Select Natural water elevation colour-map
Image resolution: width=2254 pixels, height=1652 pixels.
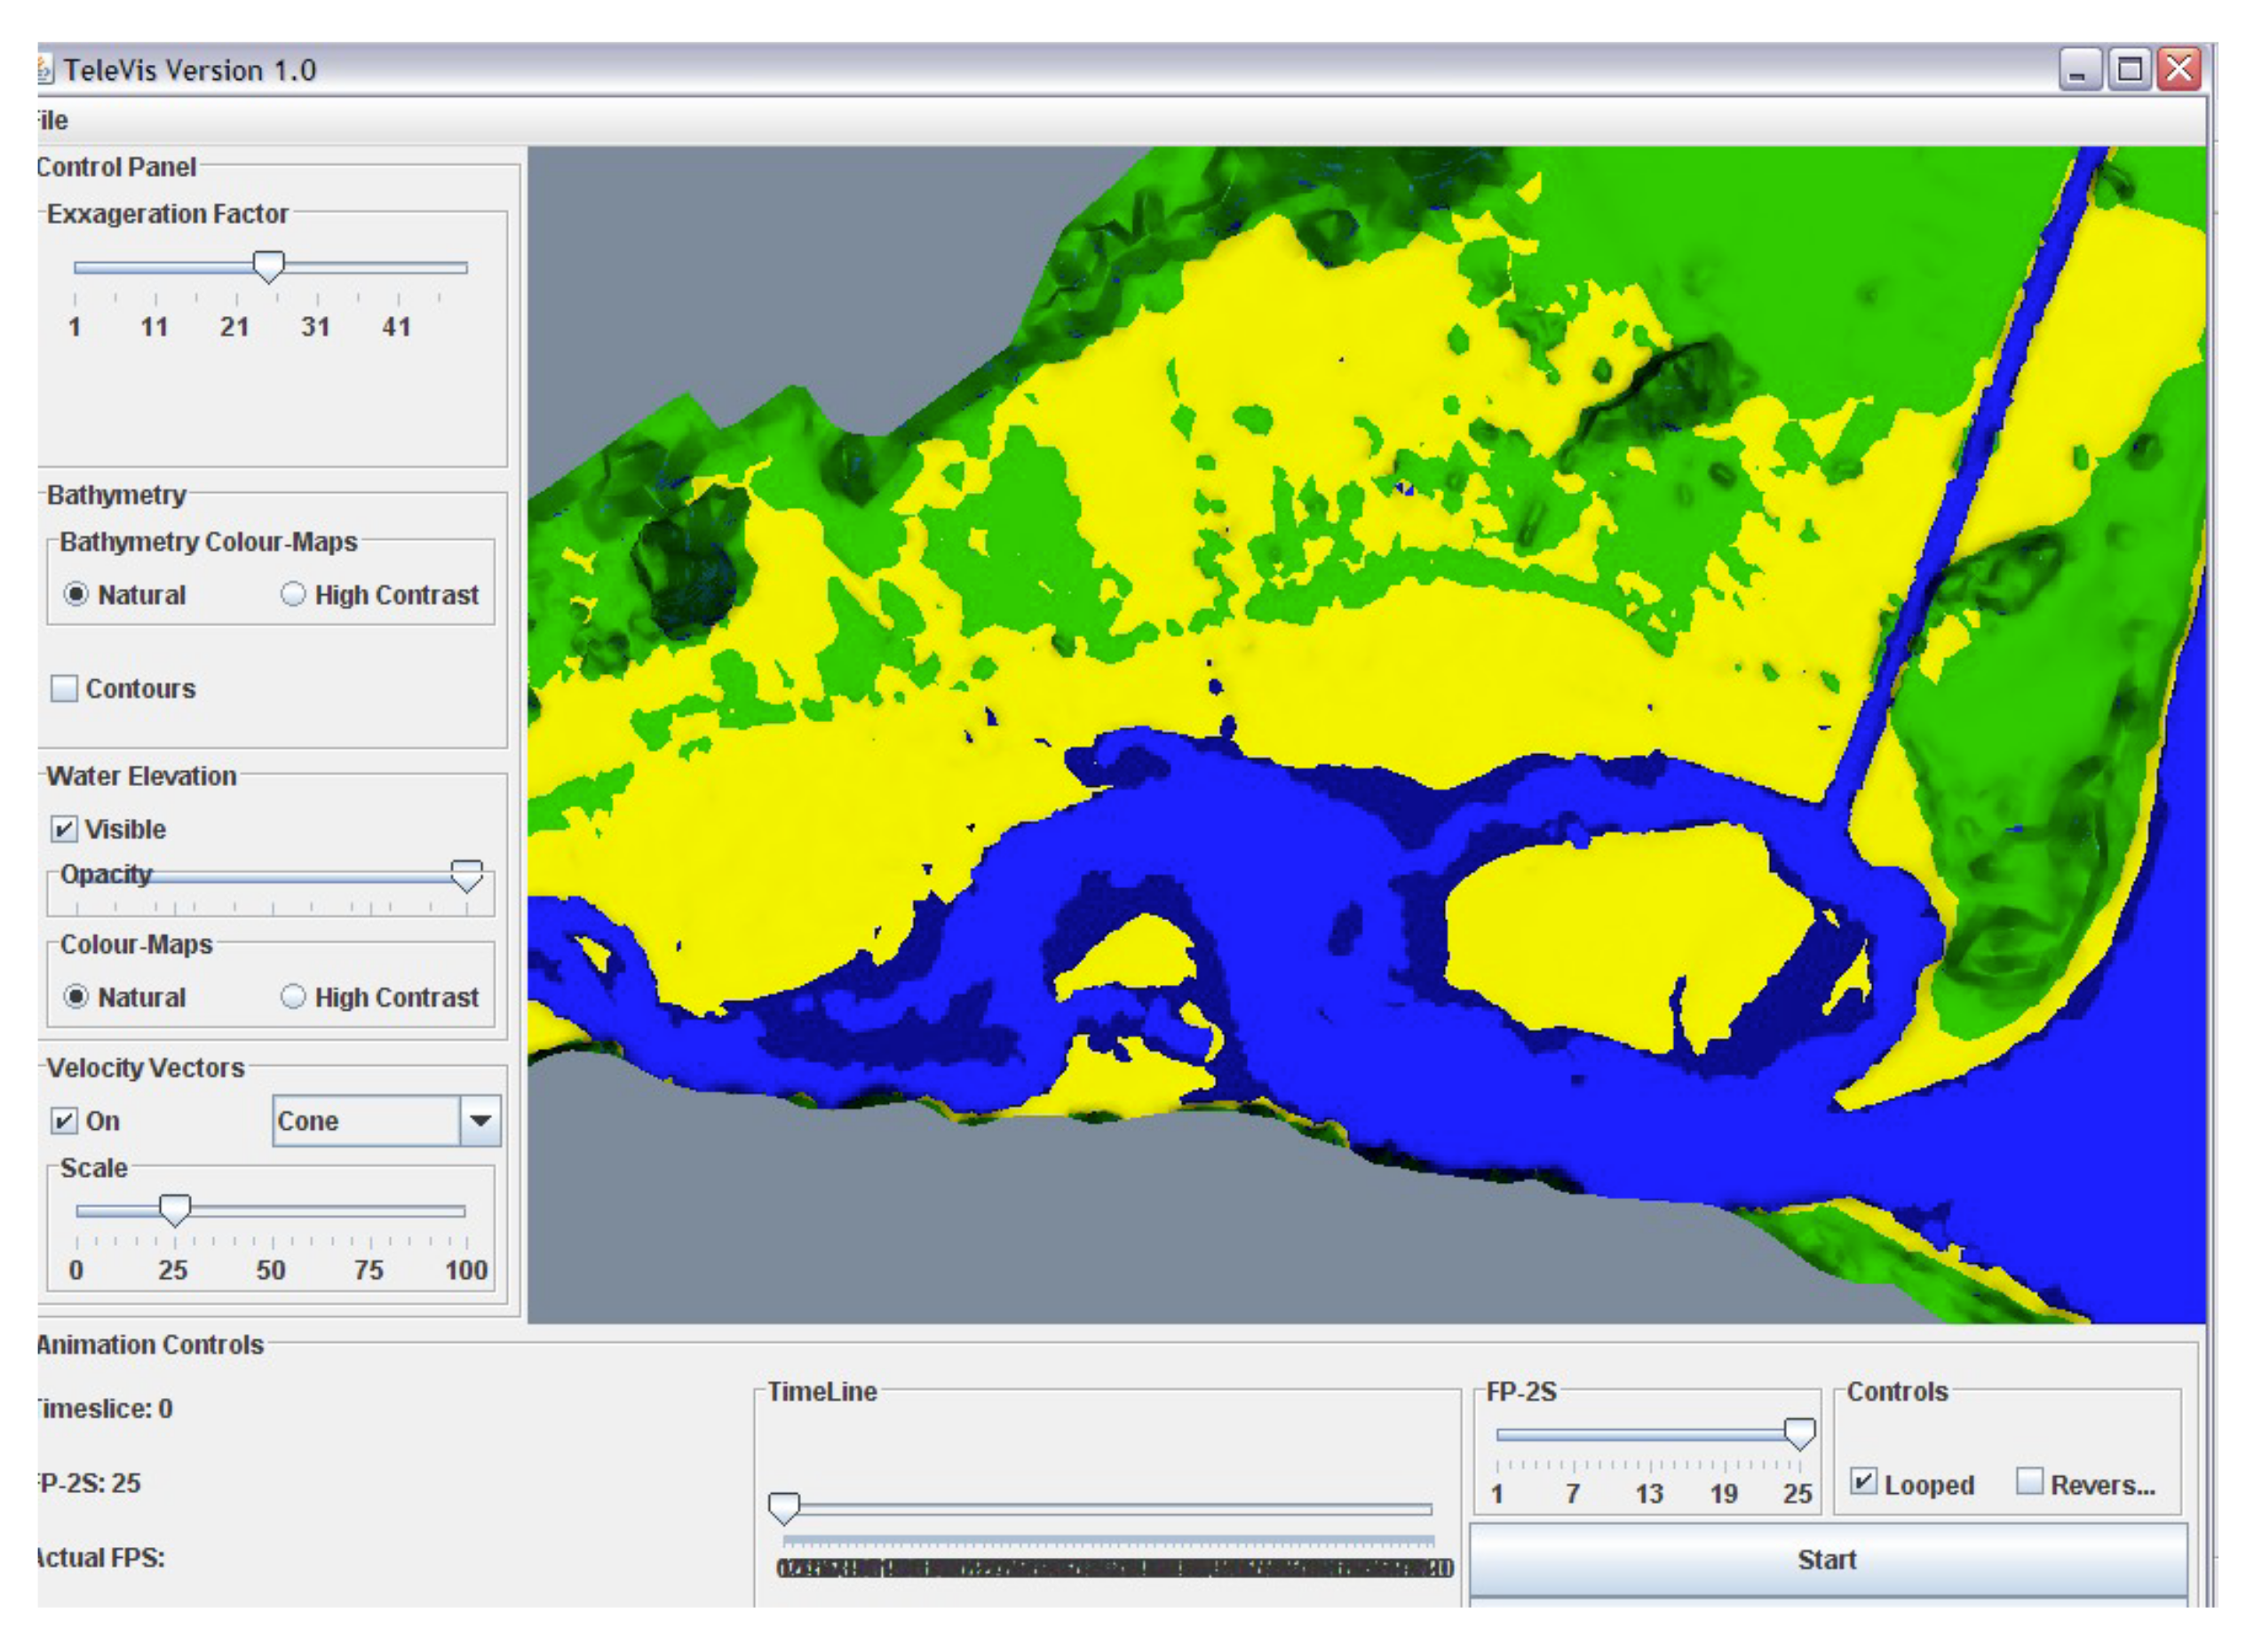tap(76, 997)
